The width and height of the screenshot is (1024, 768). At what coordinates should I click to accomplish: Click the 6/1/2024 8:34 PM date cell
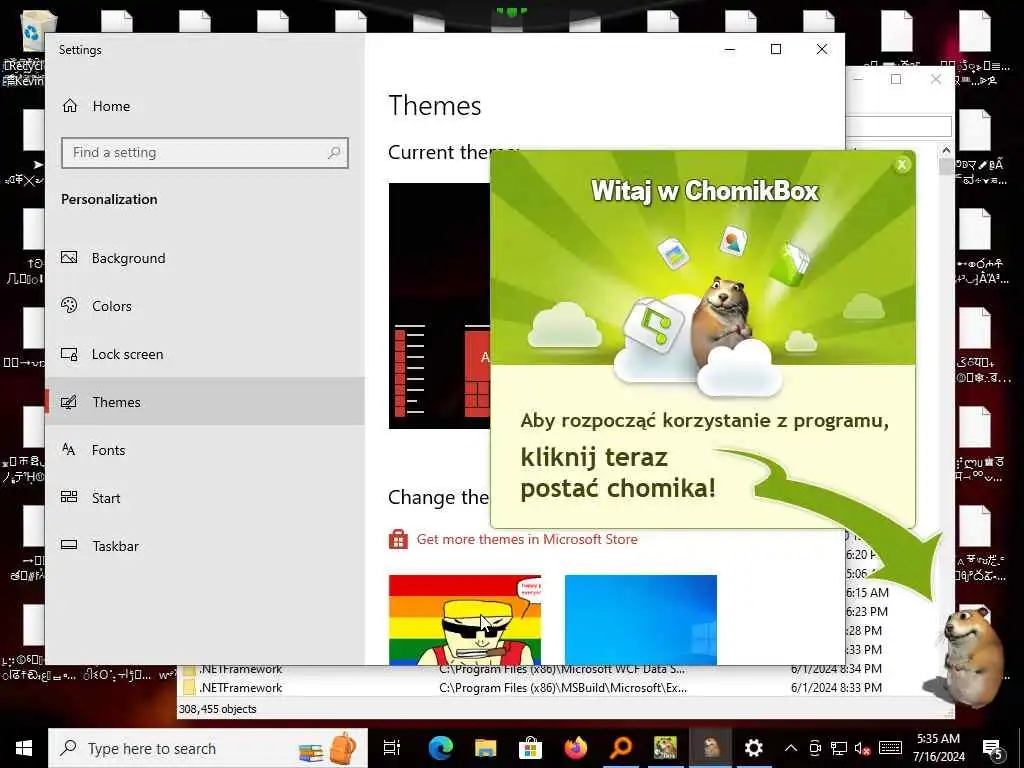pos(837,669)
